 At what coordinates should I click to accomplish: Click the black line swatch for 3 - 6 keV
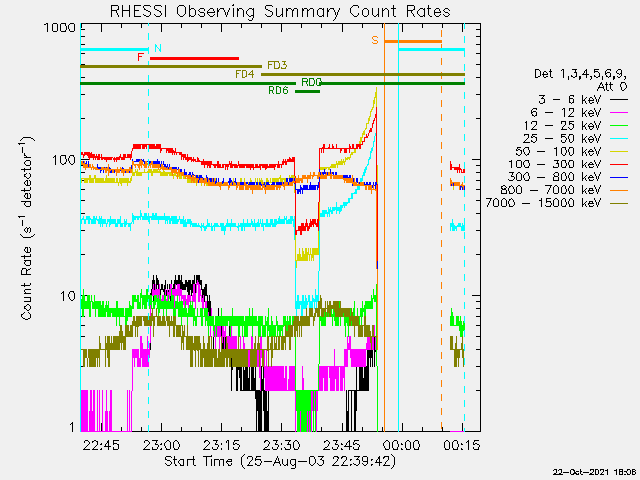619,99
